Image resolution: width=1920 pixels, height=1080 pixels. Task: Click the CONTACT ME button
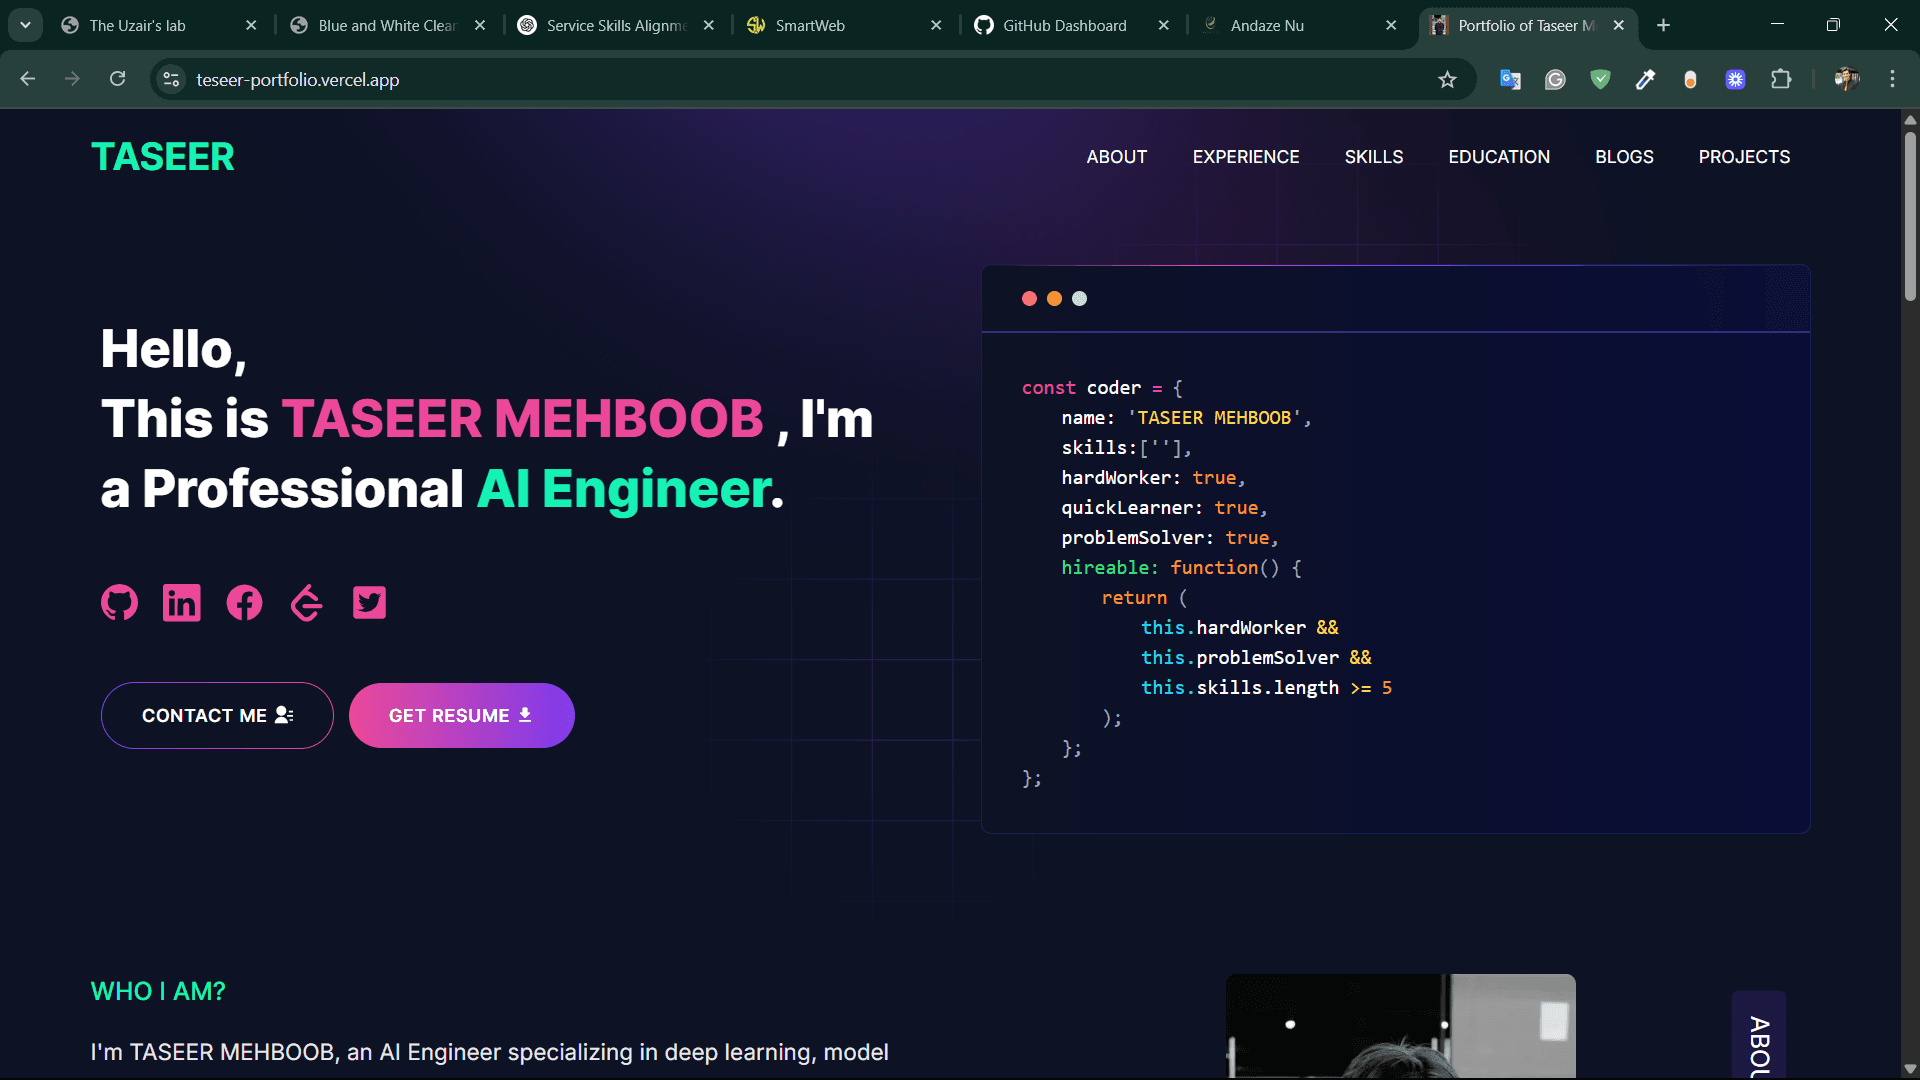(x=217, y=715)
